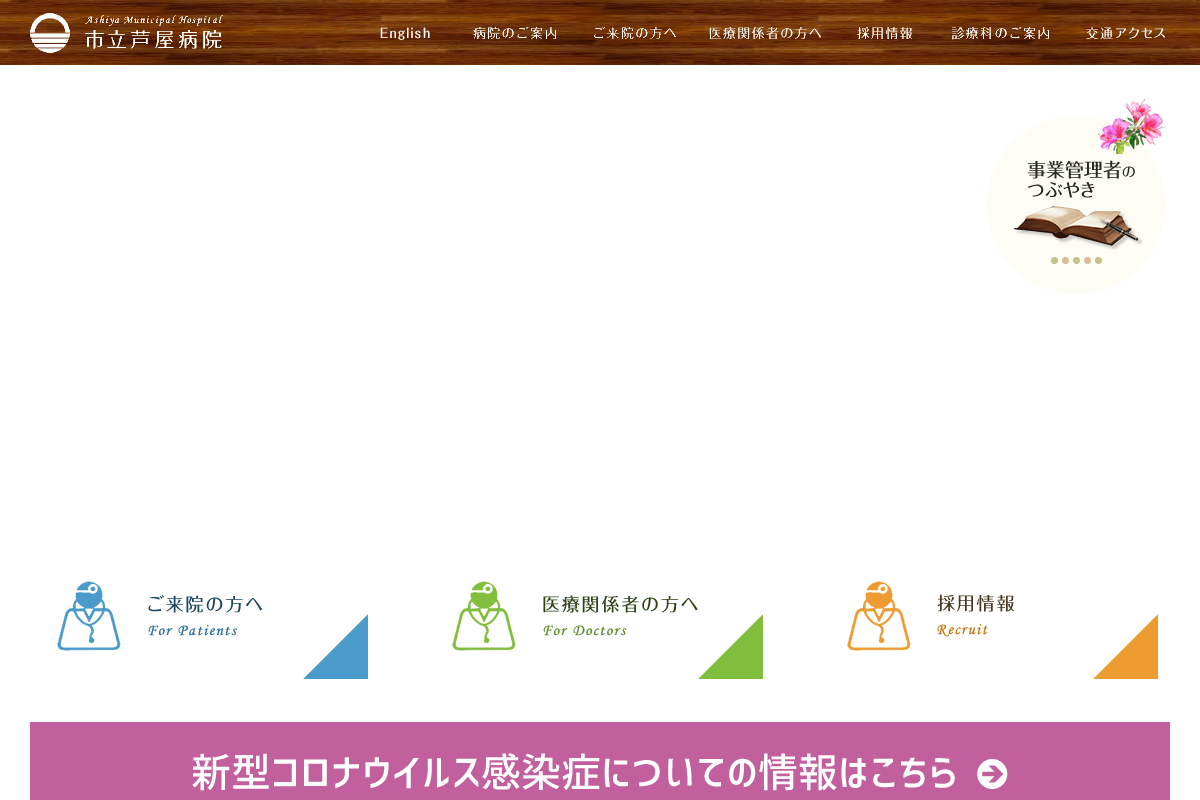Click the blue patient doctor icon
1200x800 pixels.
point(89,616)
